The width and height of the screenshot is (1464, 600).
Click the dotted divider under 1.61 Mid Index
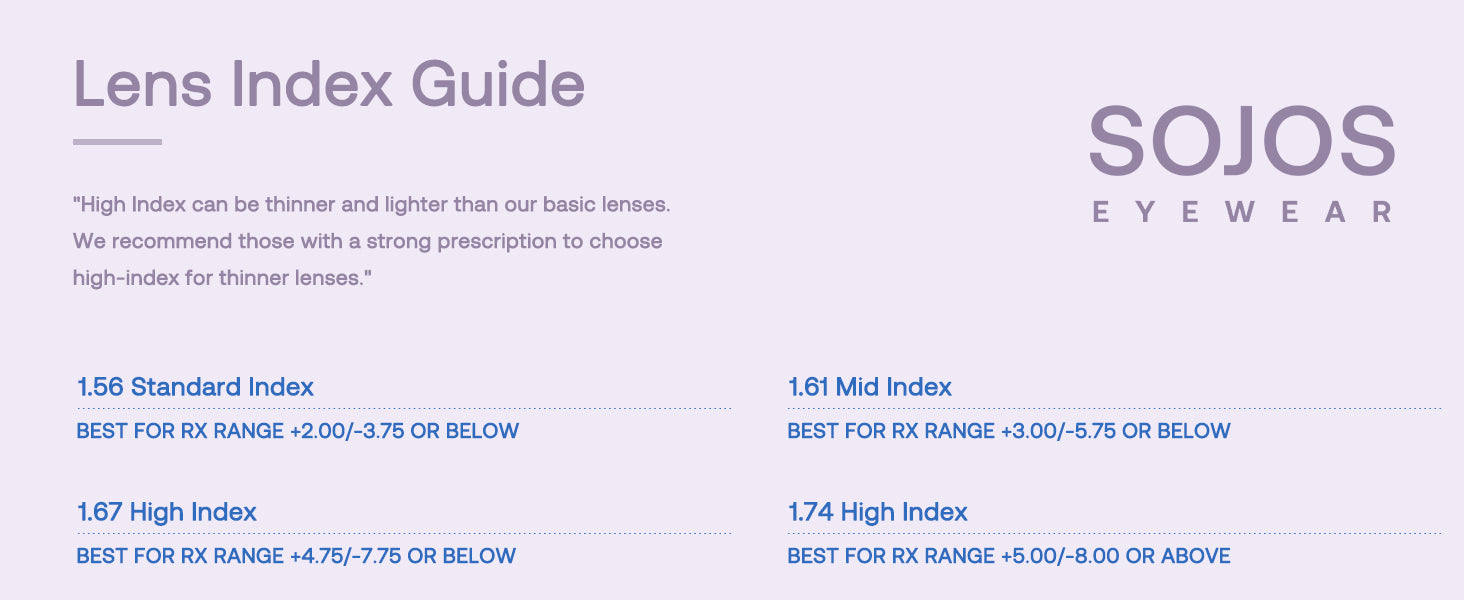(x=1114, y=408)
